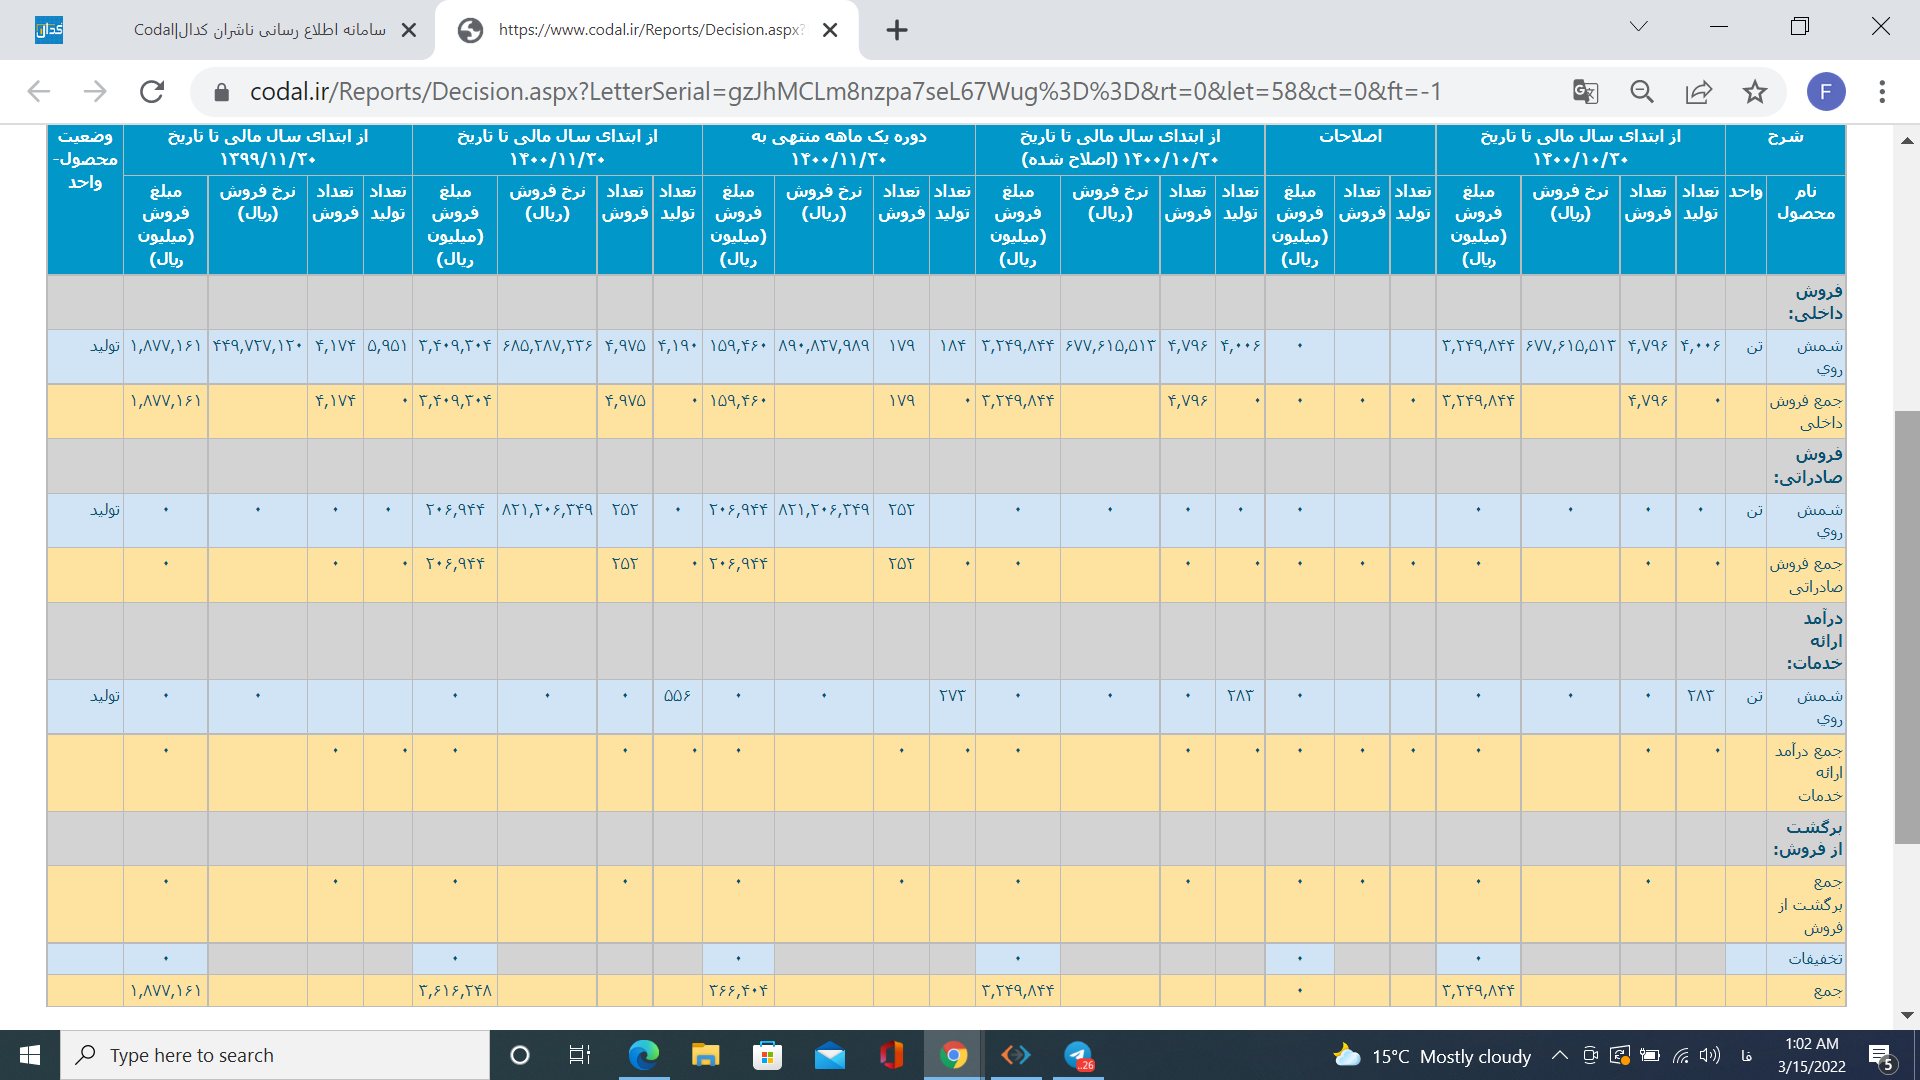Click the battery tray icon
The width and height of the screenshot is (1920, 1080).
(x=1650, y=1055)
